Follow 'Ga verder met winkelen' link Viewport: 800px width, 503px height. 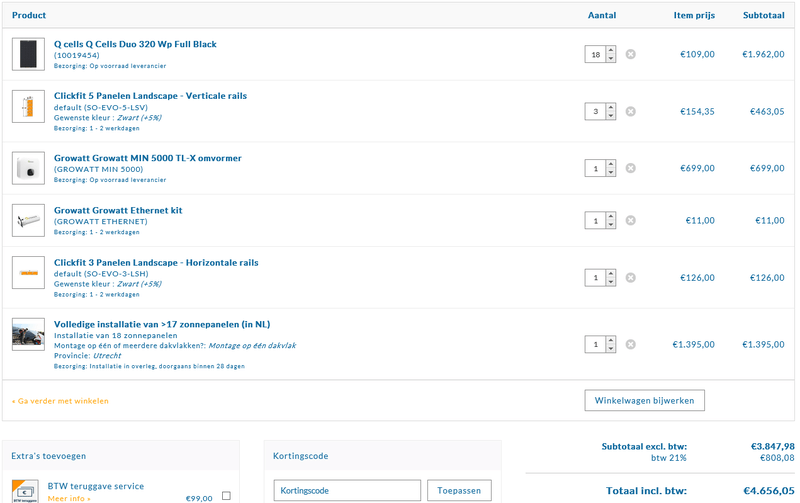tap(60, 401)
